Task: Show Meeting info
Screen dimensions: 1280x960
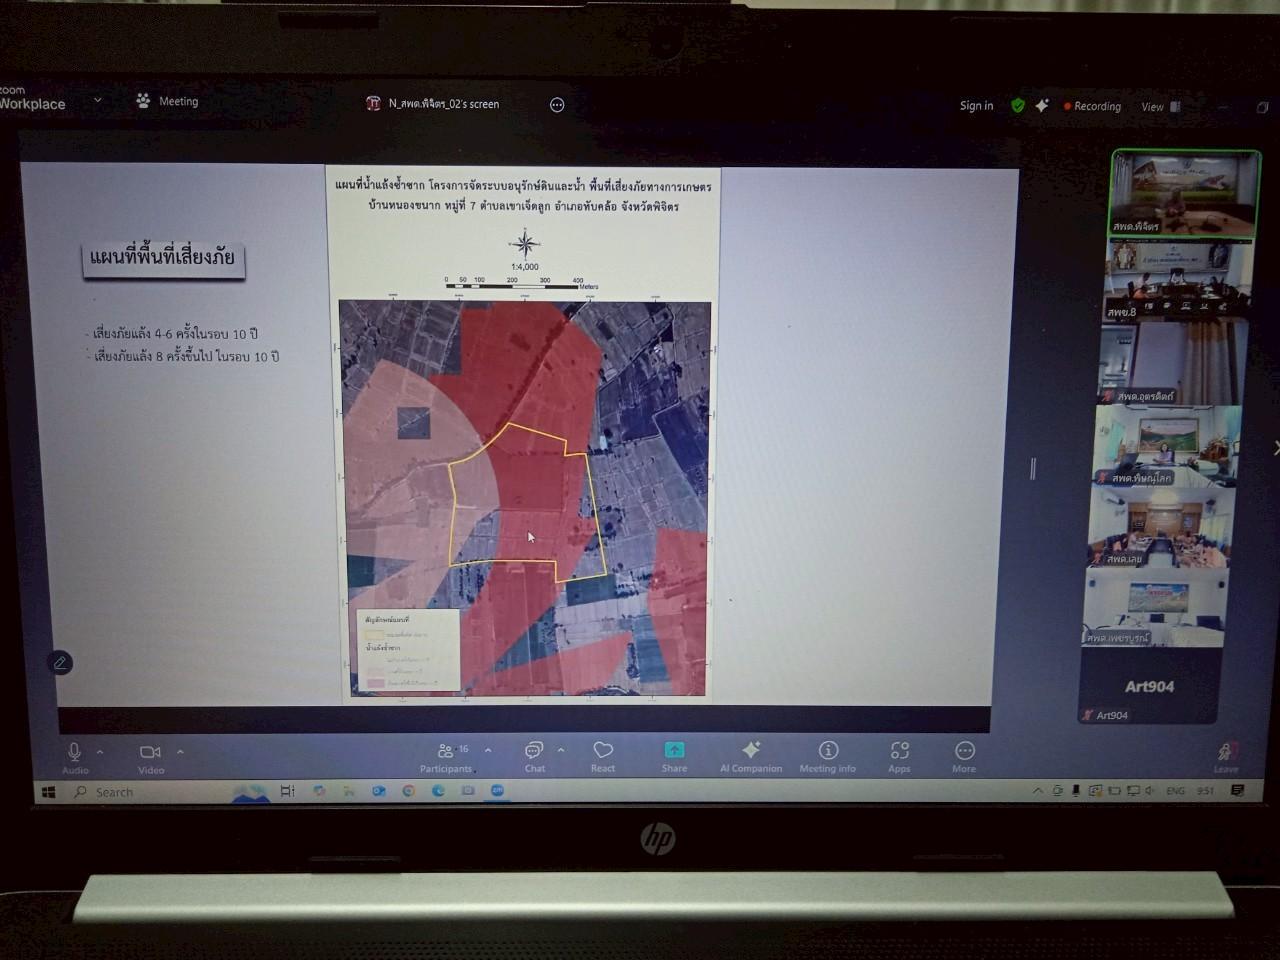Action: click(828, 751)
